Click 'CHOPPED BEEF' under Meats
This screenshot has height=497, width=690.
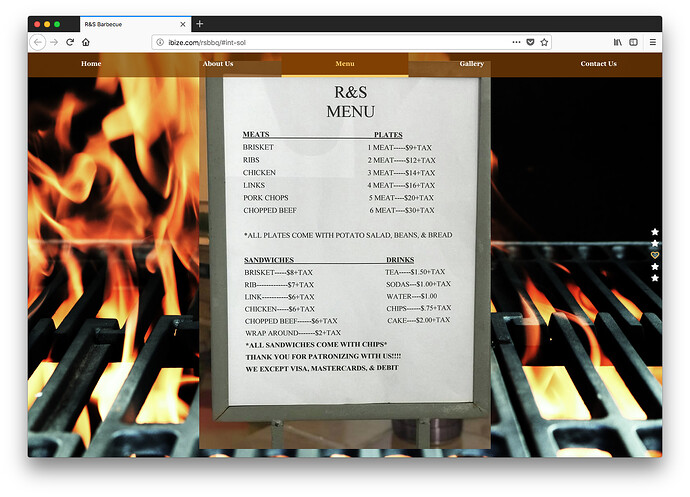pyautogui.click(x=270, y=211)
